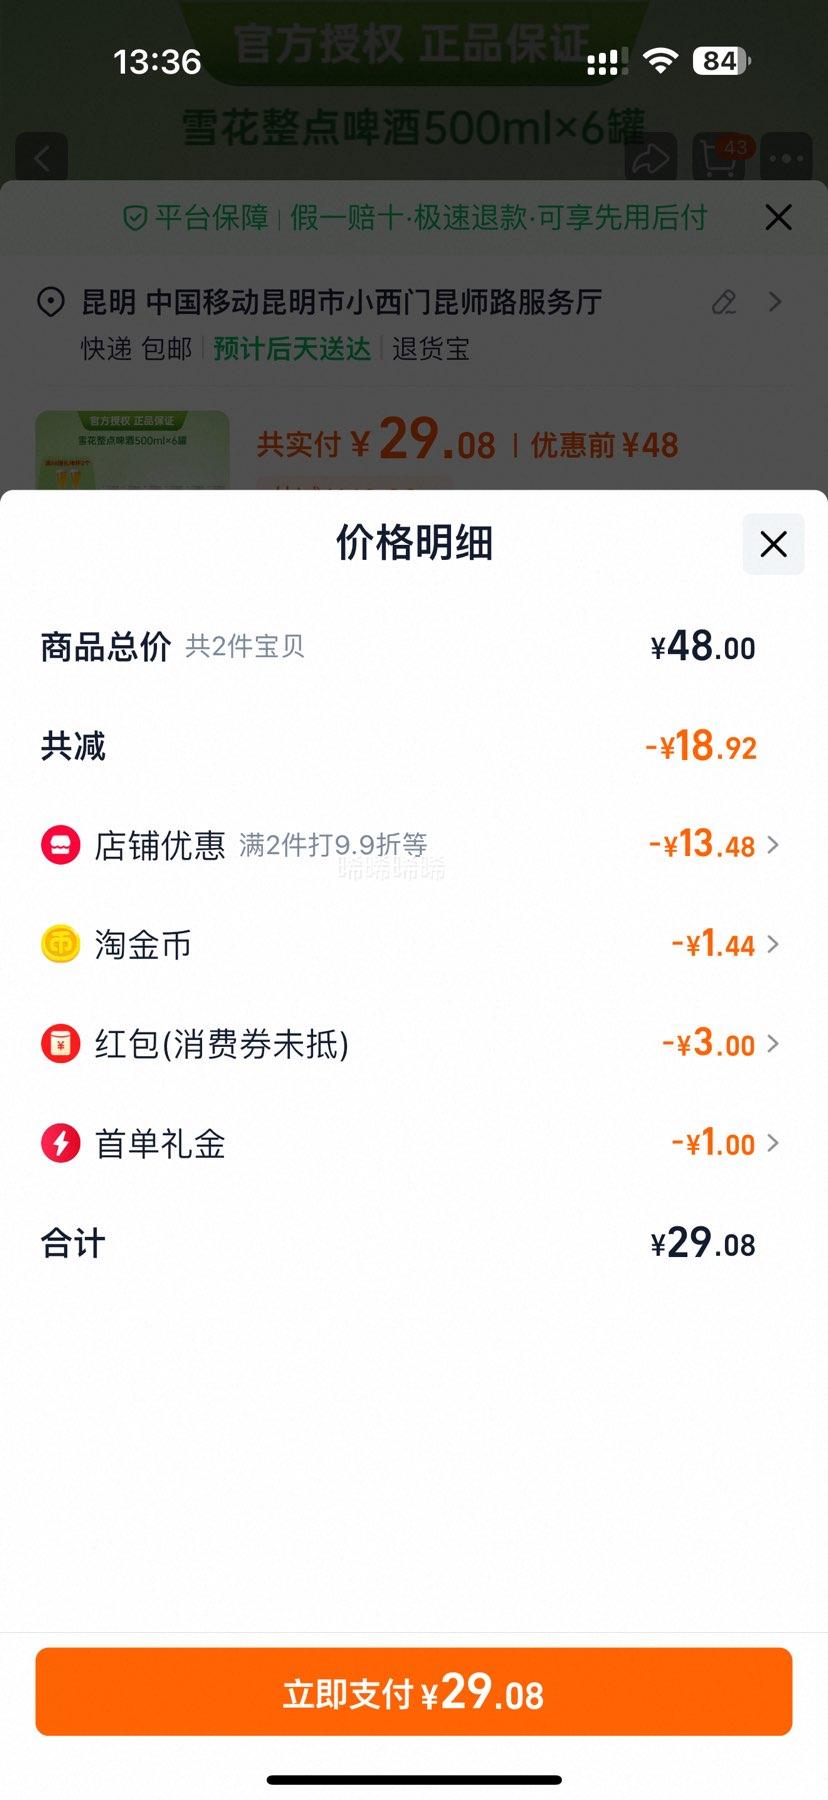The image size is (828, 1800).
Task: Tap the 红包 red envelope icon
Action: (x=60, y=1044)
